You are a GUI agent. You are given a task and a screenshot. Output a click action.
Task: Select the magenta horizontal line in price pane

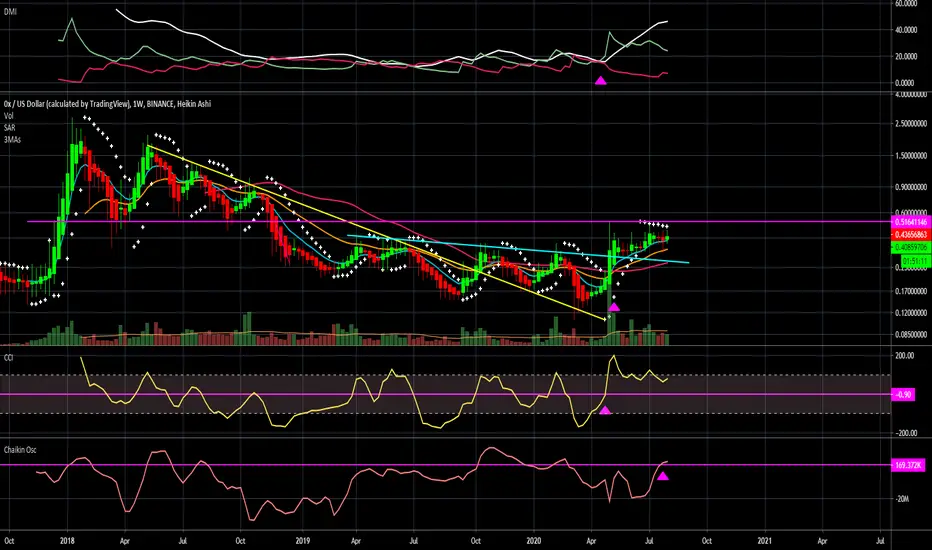[x=459, y=222]
